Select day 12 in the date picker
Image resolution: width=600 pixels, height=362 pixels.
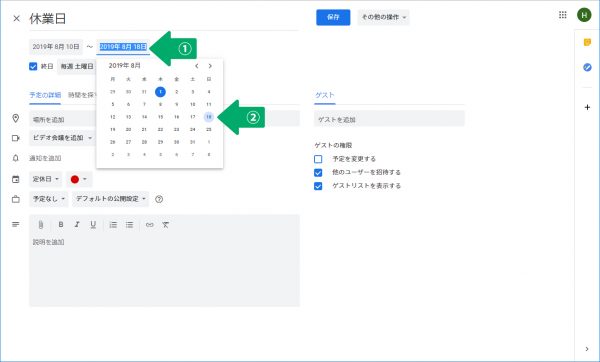112,117
